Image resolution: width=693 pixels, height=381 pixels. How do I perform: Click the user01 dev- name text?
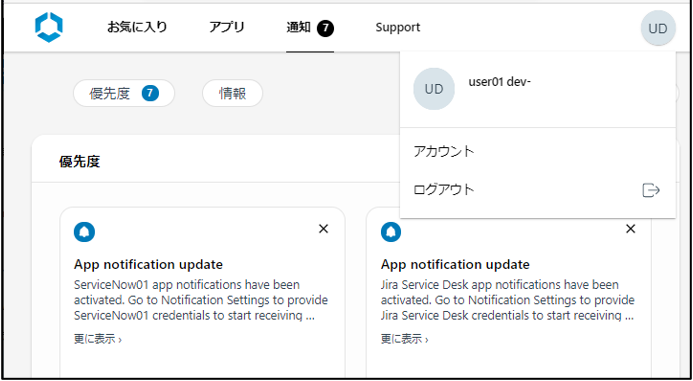click(499, 82)
